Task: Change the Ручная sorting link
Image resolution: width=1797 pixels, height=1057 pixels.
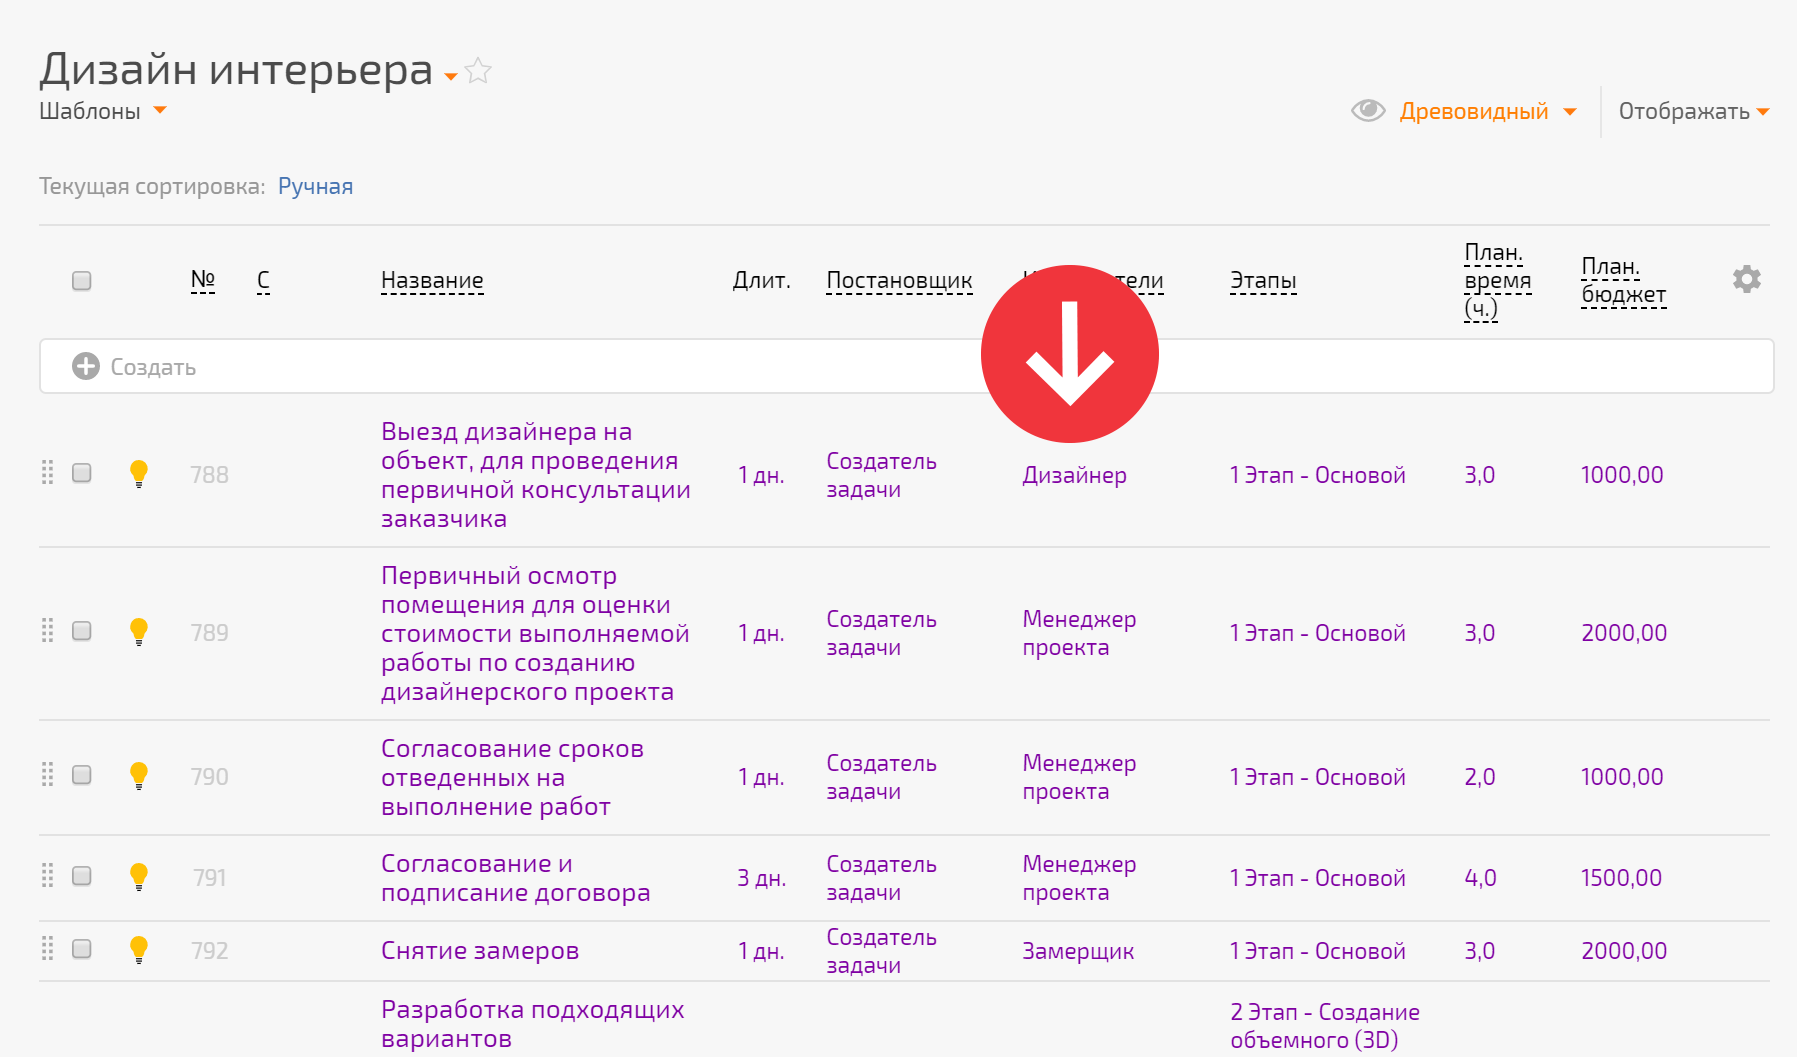Action: coord(315,186)
